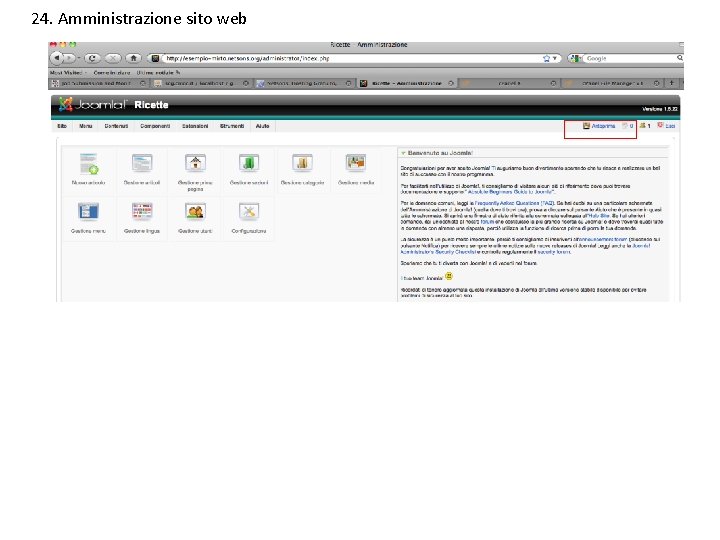Click the smiley emoticon in the welcome text
This screenshot has width=720, height=540.
coord(449,276)
